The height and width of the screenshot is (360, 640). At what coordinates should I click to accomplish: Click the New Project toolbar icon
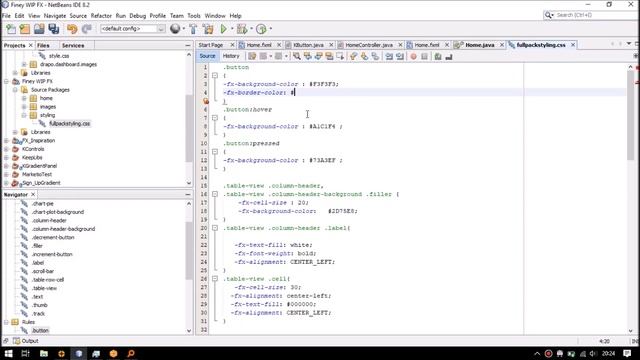click(25, 29)
